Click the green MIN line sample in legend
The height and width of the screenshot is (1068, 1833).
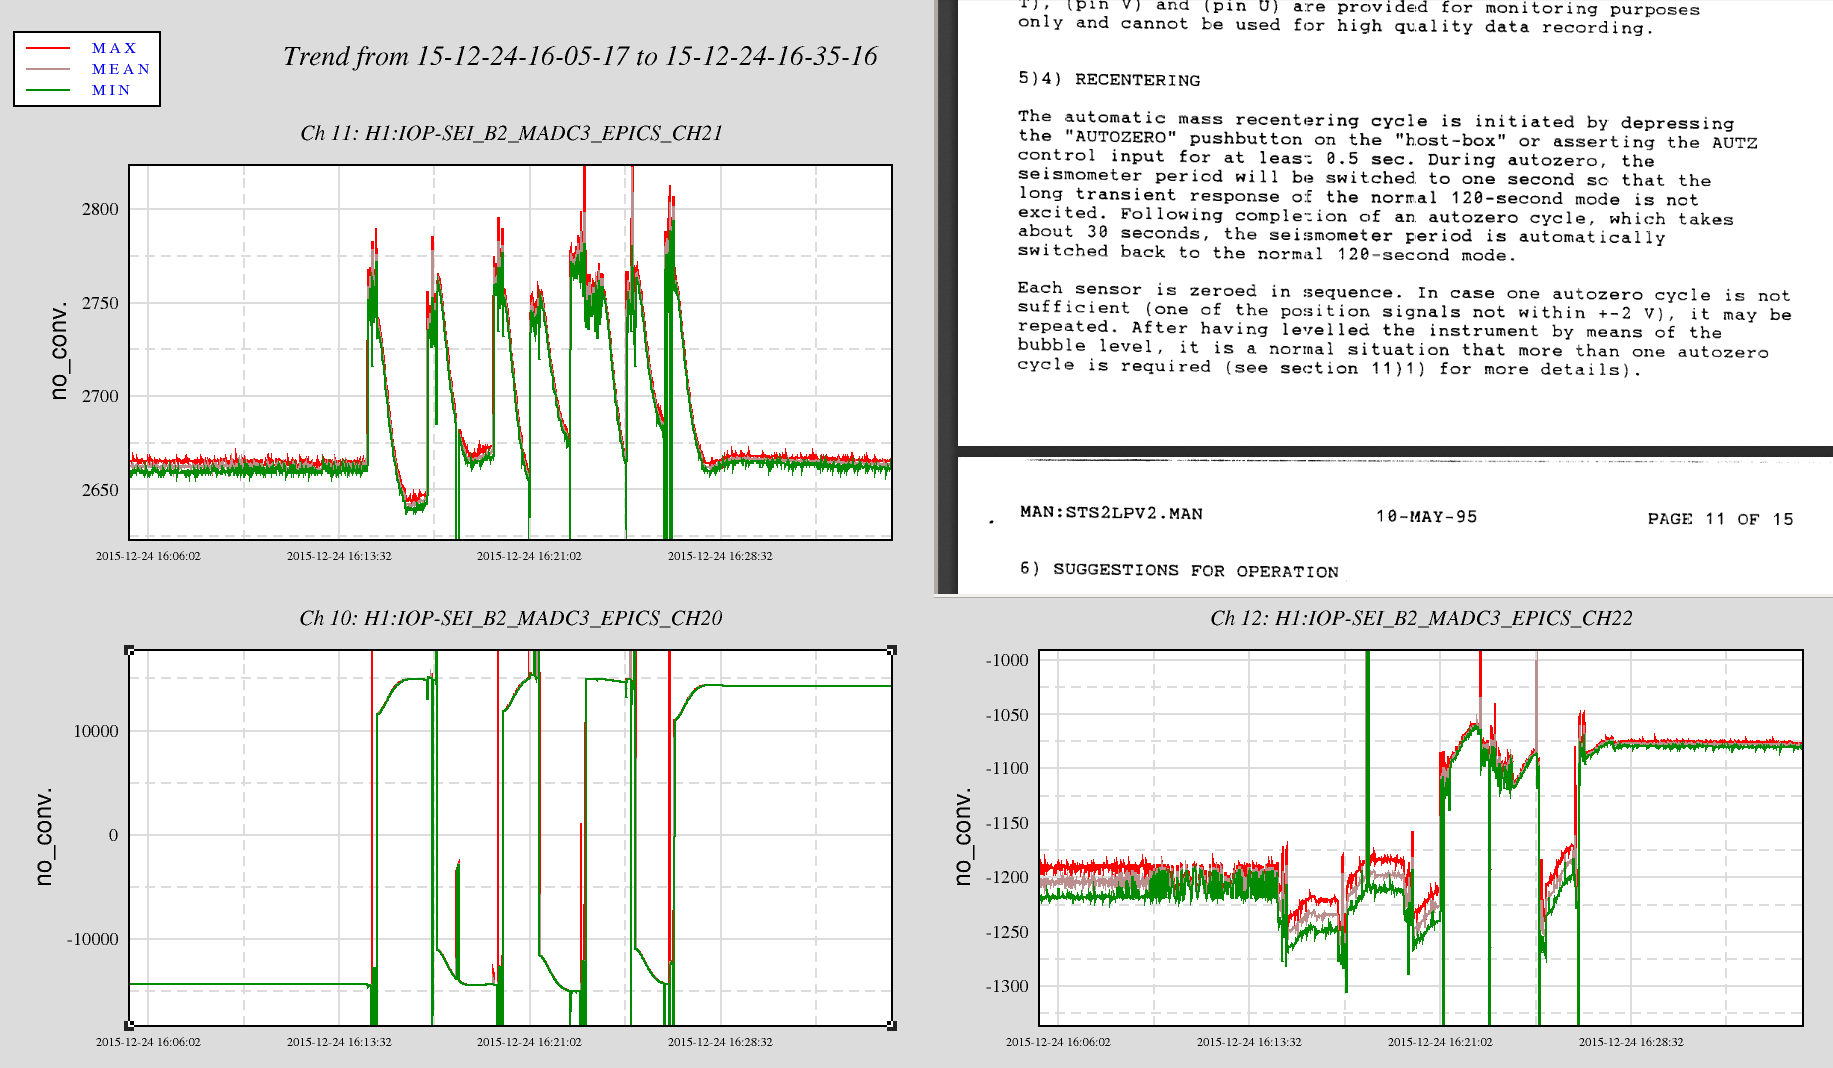(x=48, y=90)
